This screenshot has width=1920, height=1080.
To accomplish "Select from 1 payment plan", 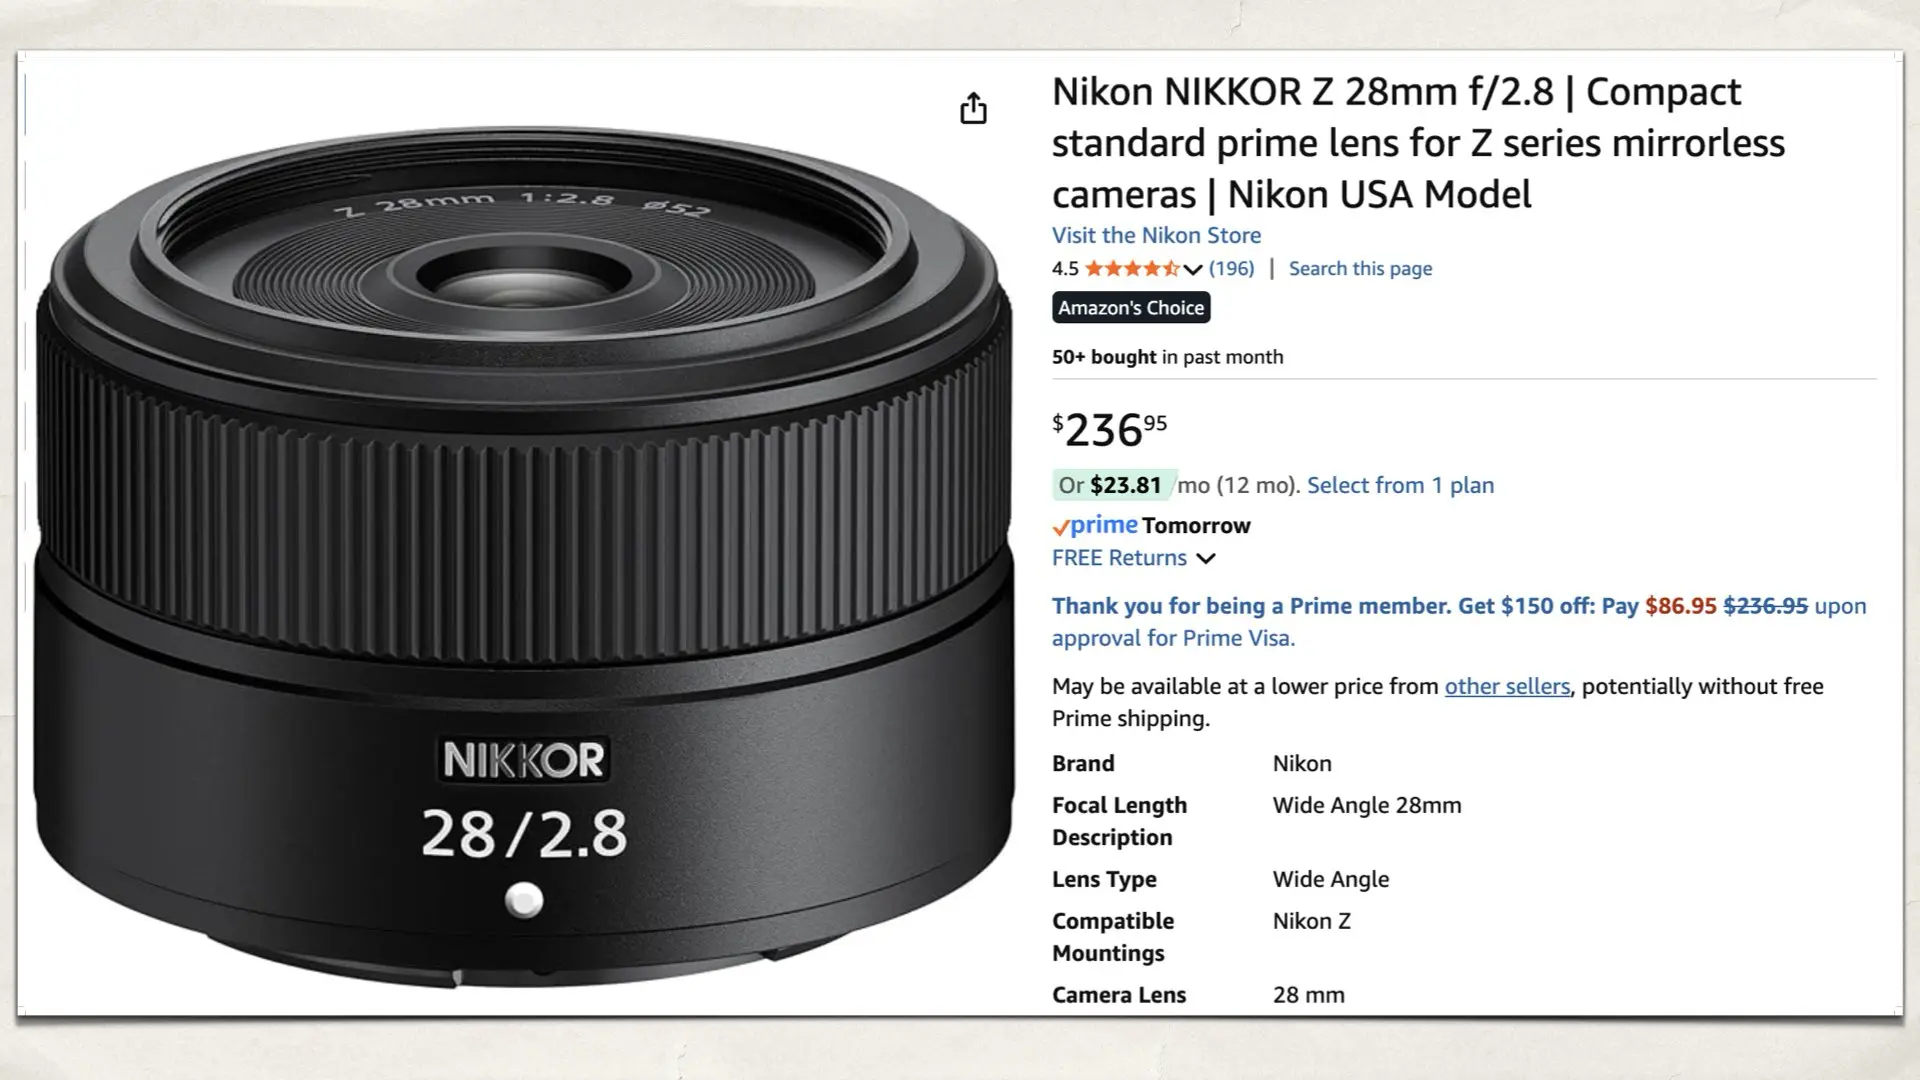I will pos(1400,485).
